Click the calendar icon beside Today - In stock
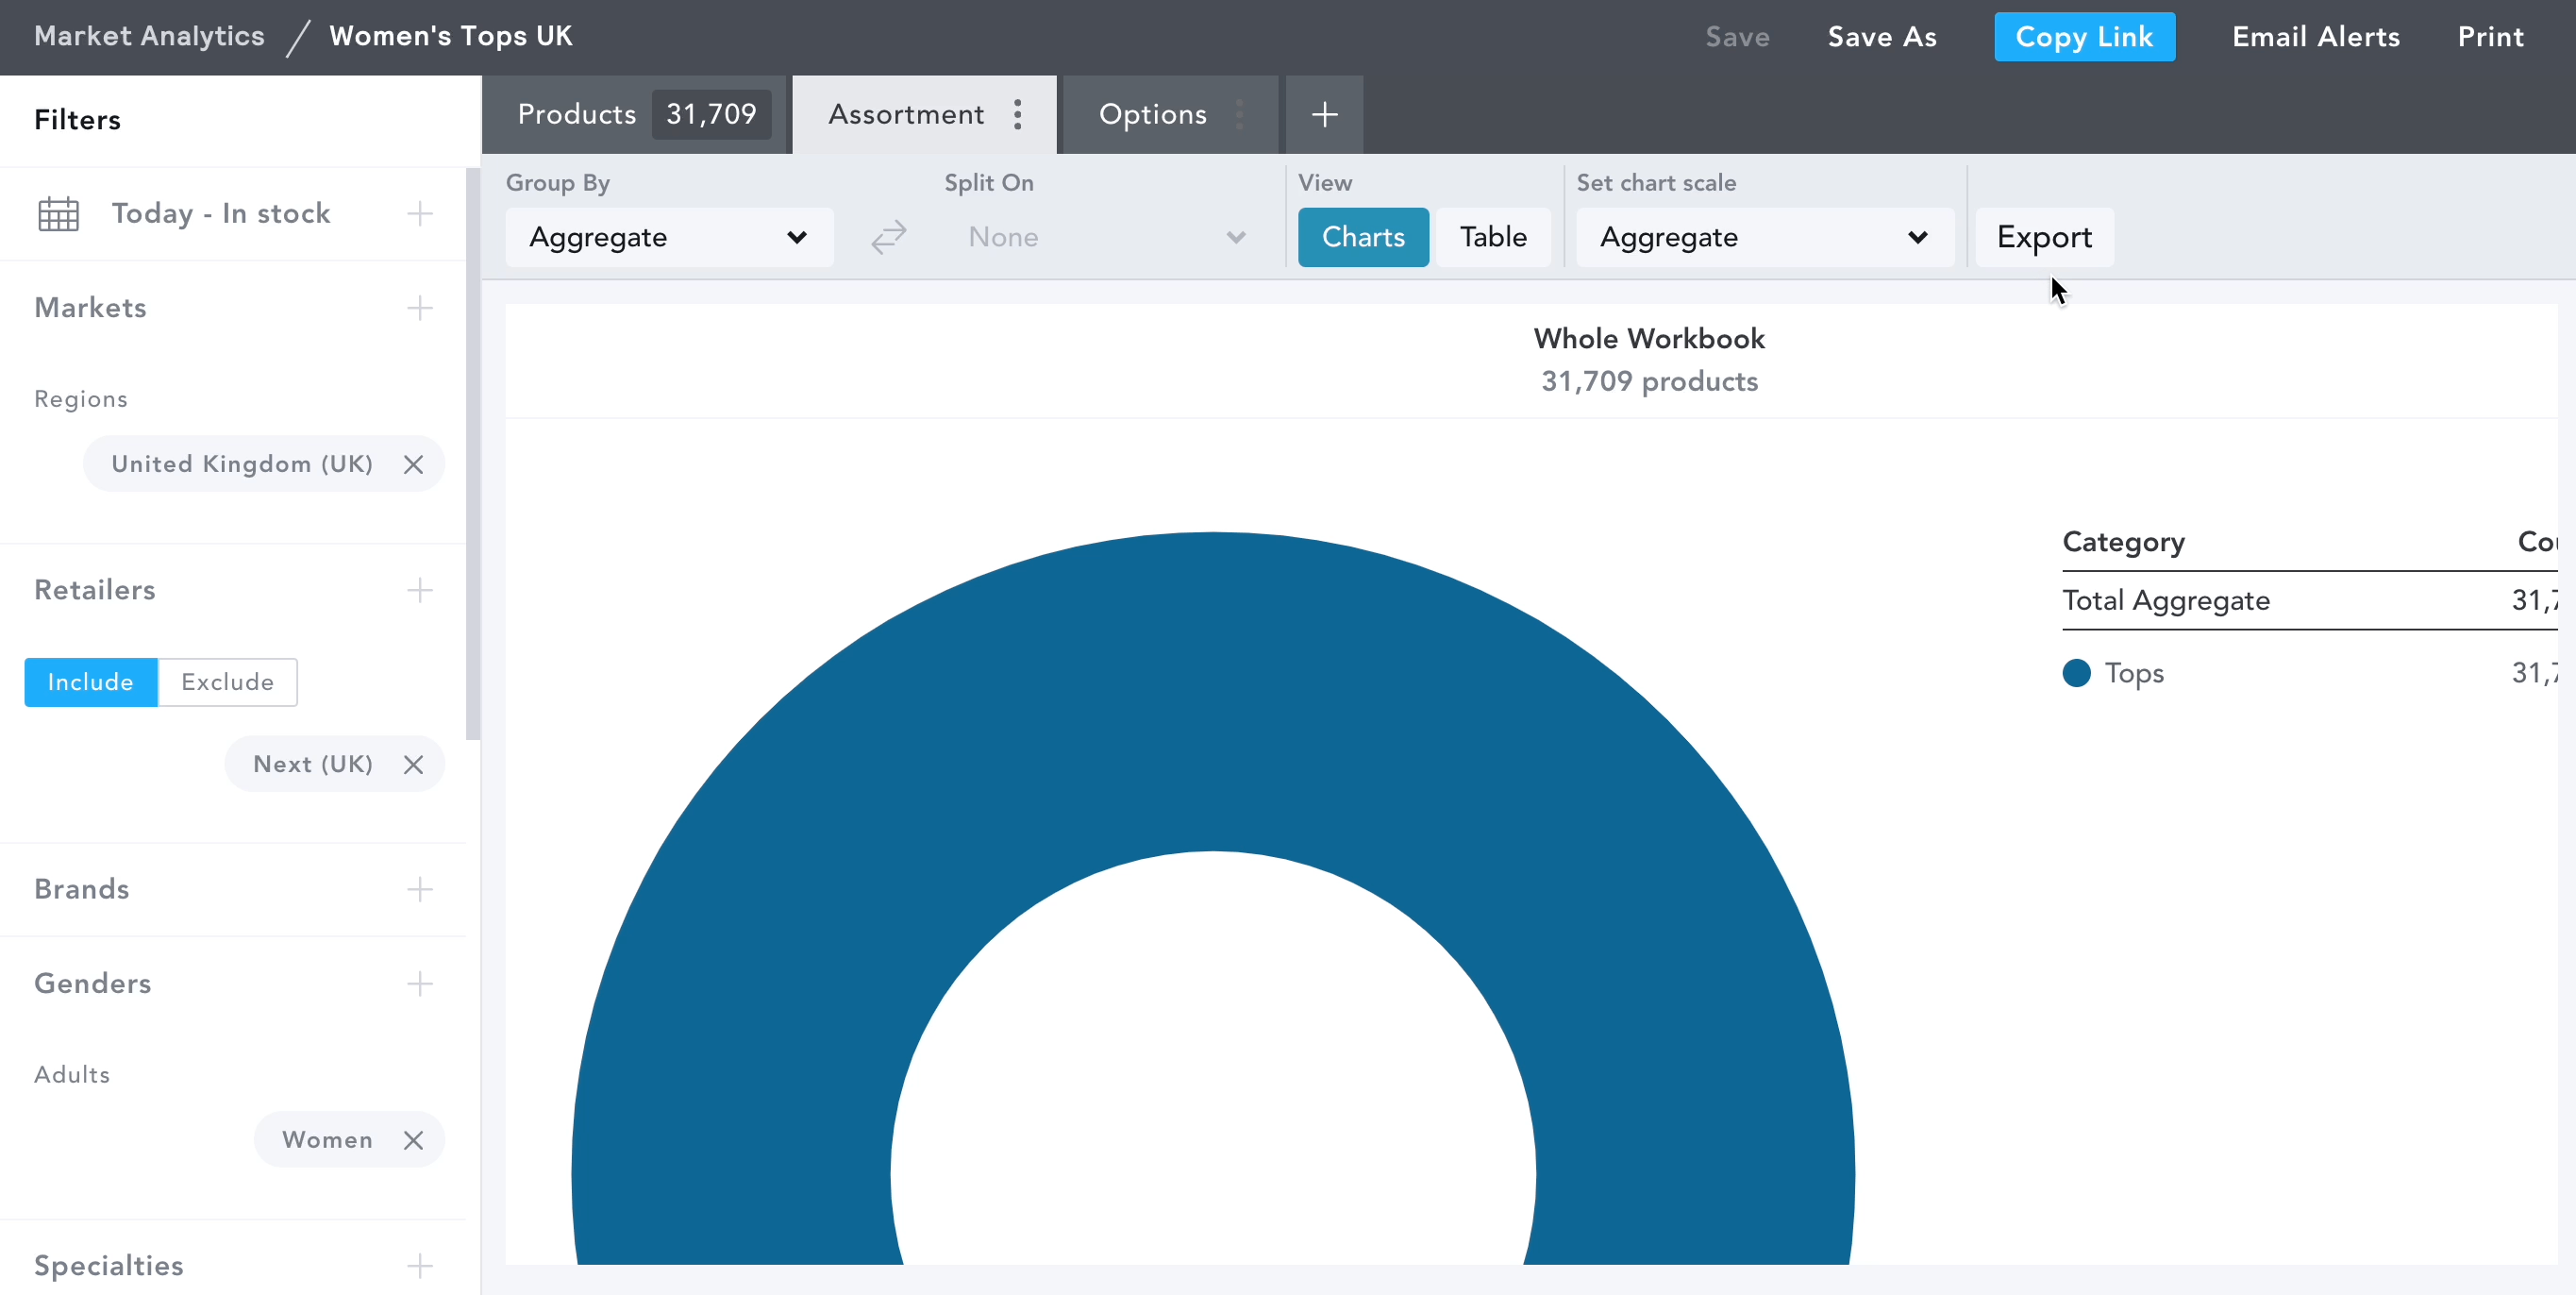 click(58, 214)
